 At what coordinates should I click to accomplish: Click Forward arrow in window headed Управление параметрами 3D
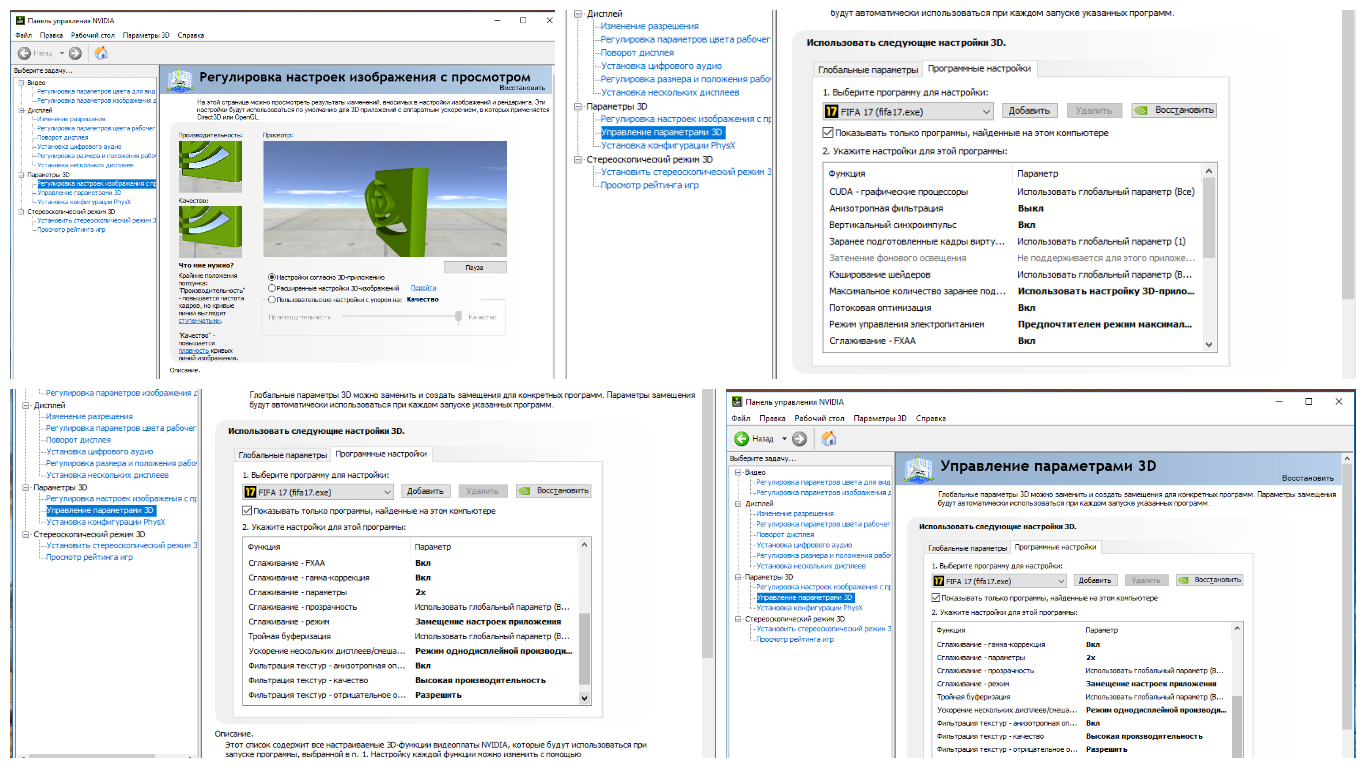(x=799, y=438)
